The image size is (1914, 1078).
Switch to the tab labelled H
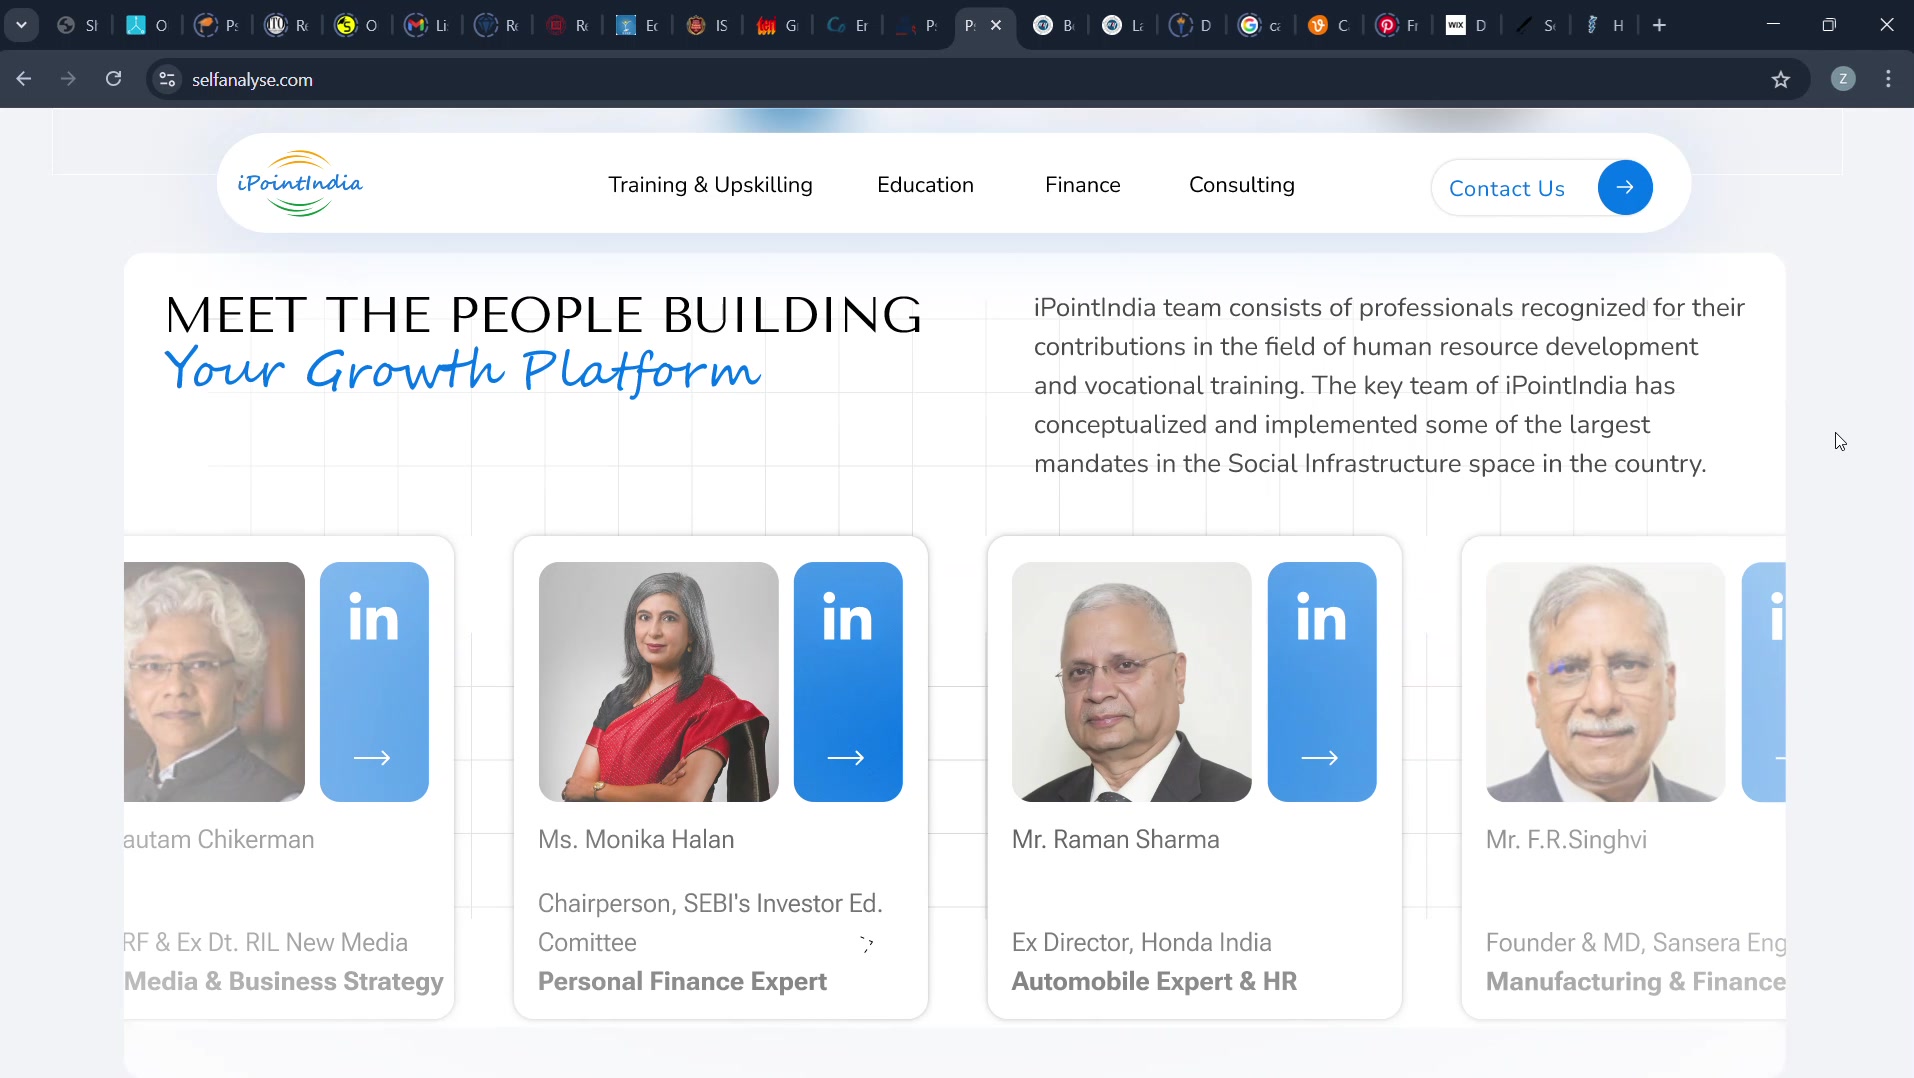click(1605, 25)
